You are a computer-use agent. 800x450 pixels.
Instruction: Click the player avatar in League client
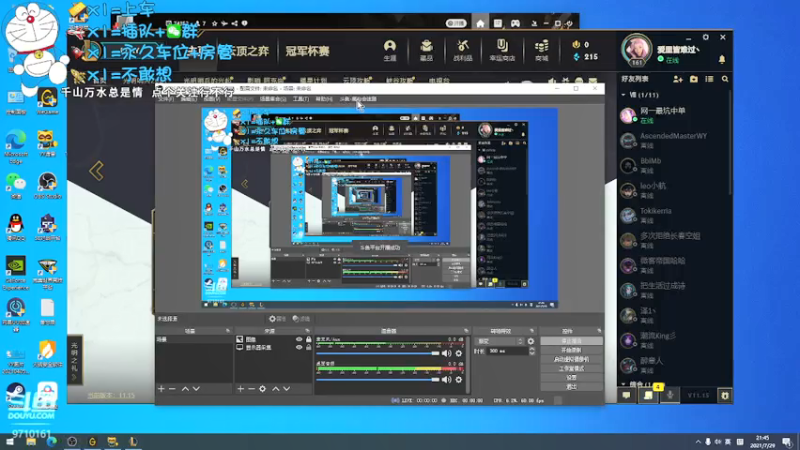point(636,49)
